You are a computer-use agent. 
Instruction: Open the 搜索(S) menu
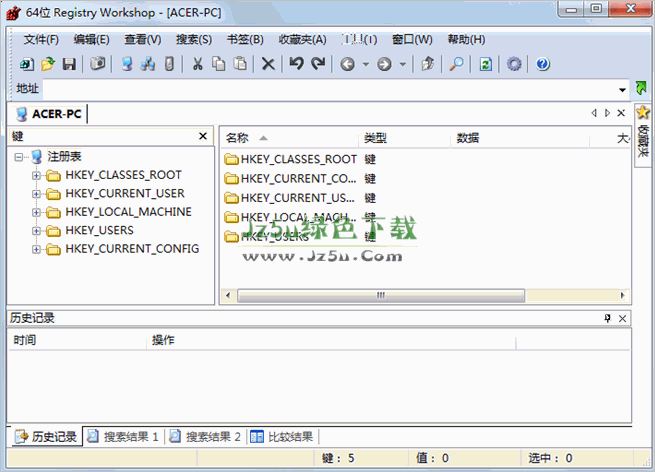click(x=194, y=40)
